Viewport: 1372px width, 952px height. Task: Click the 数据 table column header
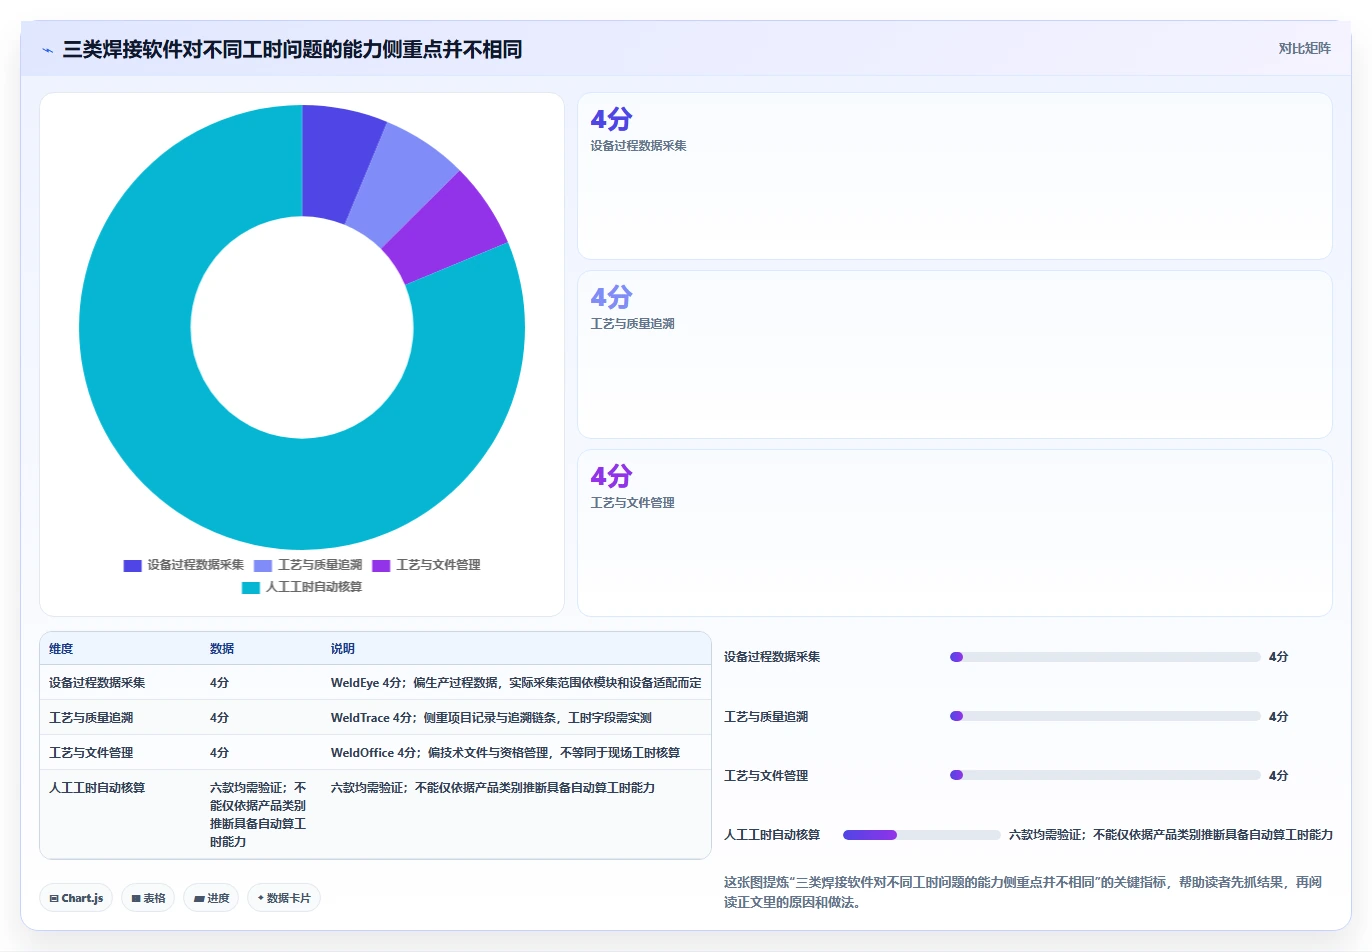[222, 648]
